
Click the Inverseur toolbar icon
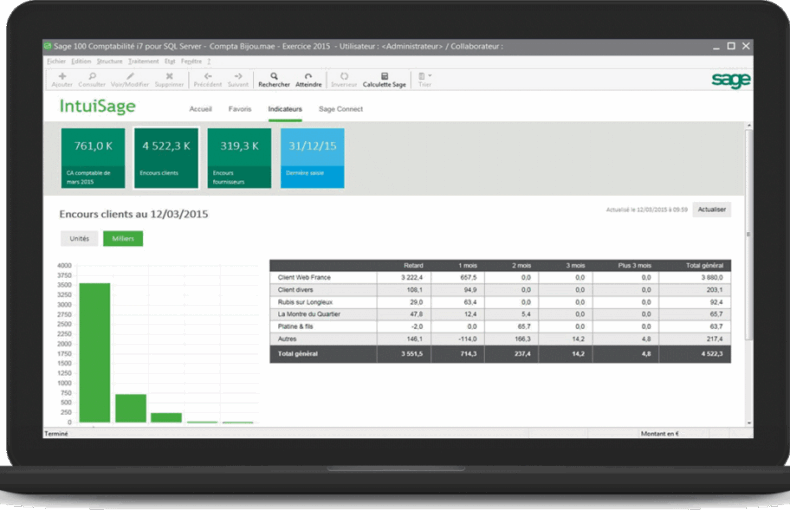coord(344,76)
